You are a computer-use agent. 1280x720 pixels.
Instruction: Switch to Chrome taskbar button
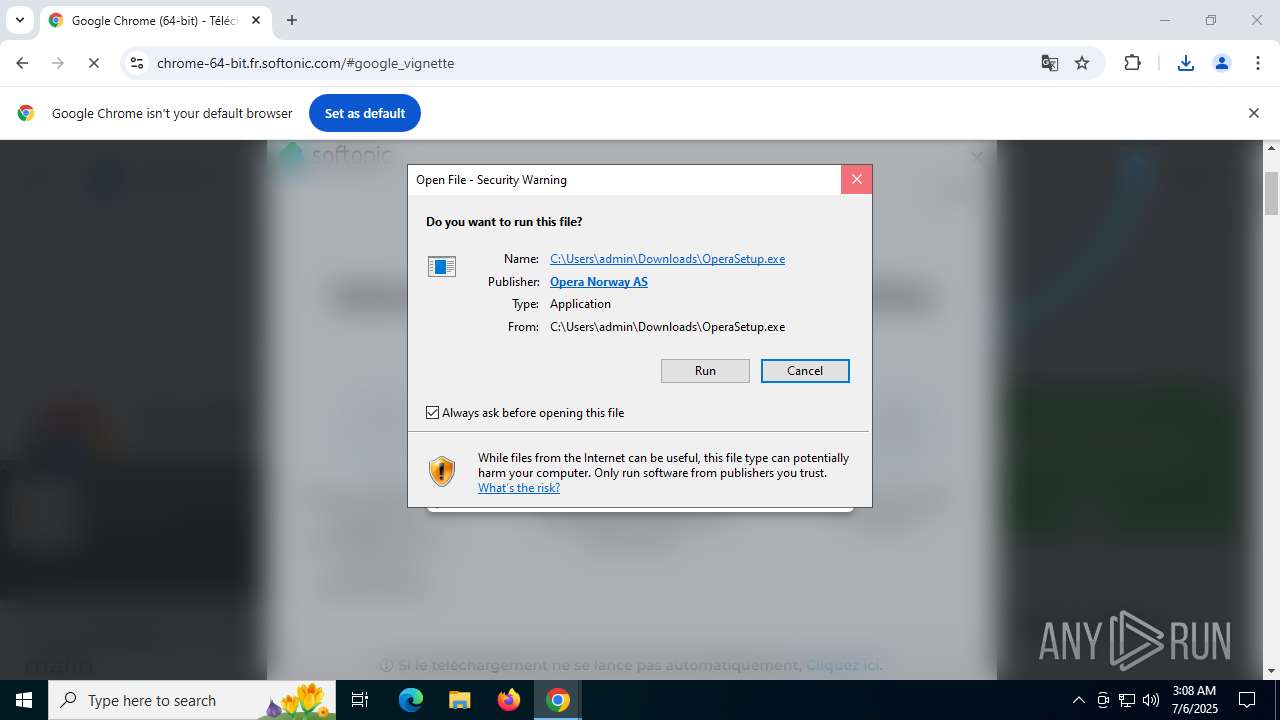[558, 700]
